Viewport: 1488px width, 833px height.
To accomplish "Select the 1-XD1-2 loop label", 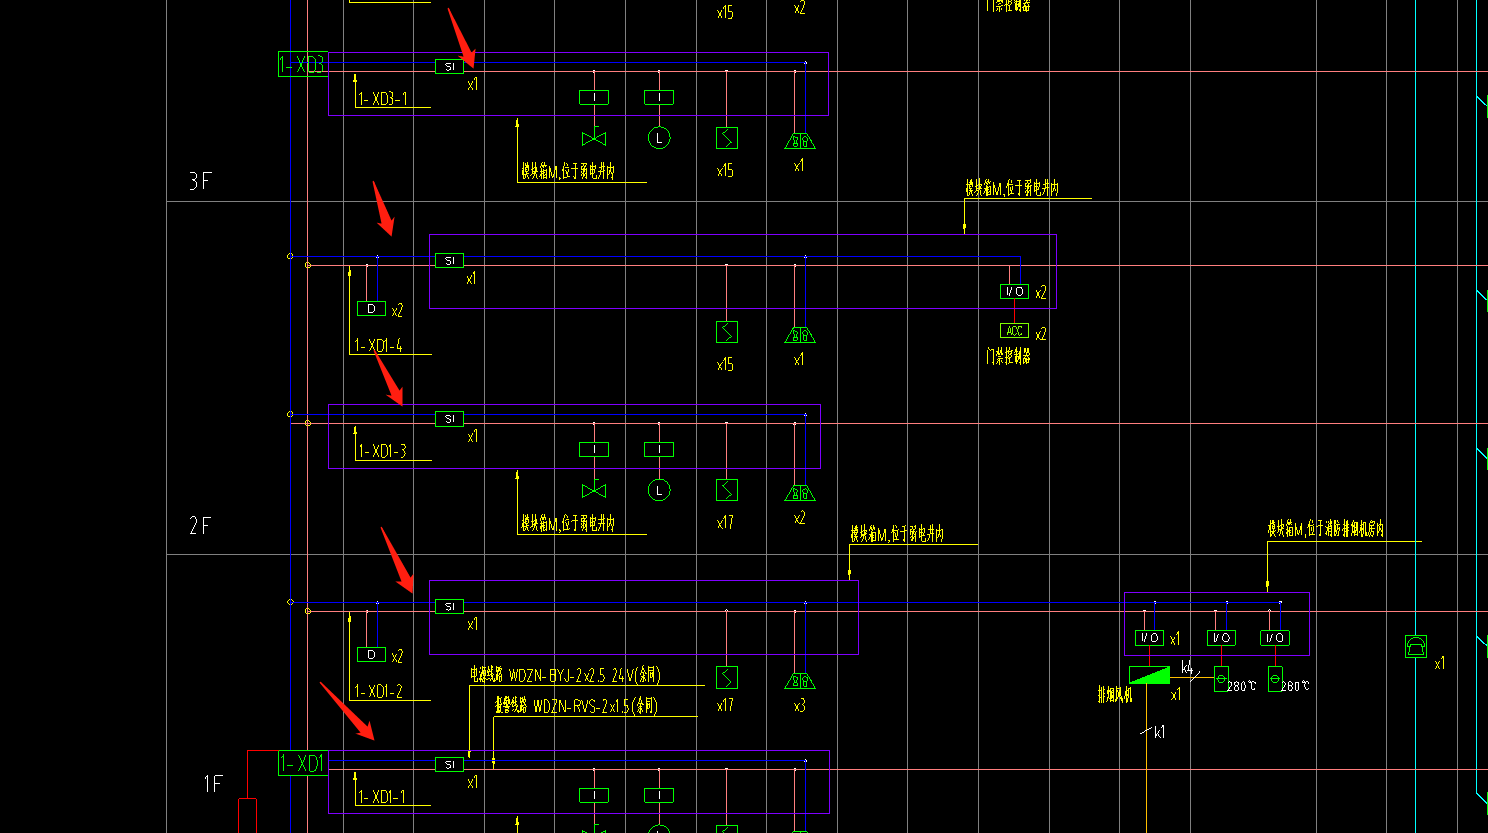I will tap(379, 692).
